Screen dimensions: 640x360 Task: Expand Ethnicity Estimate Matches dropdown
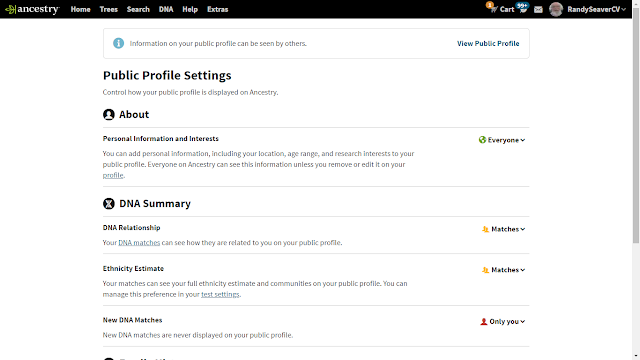503,270
